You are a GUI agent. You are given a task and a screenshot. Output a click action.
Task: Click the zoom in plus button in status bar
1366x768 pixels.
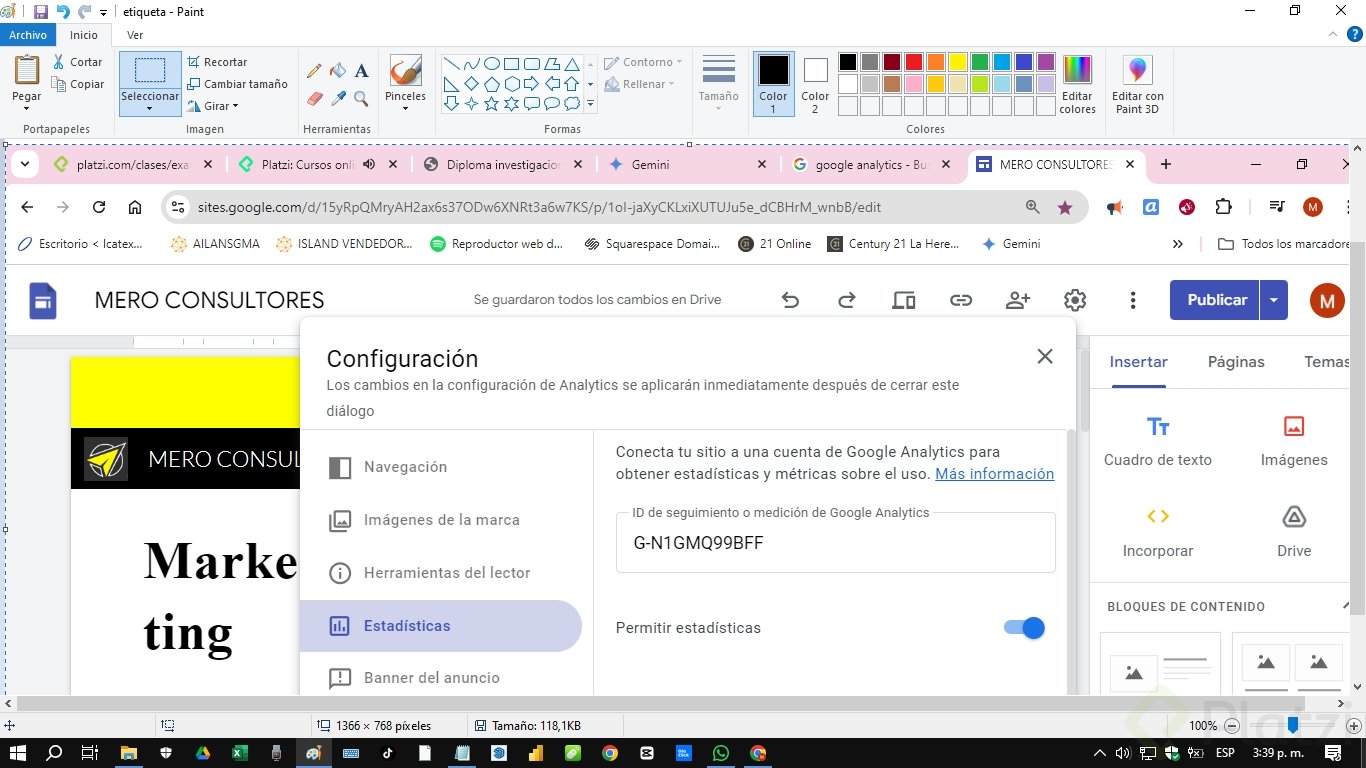tap(1353, 726)
